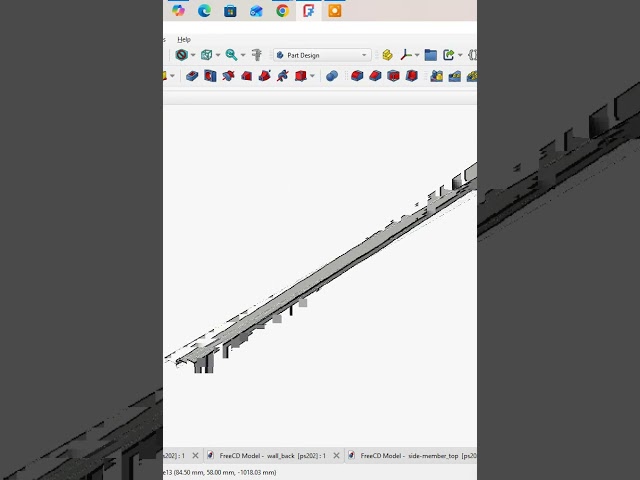
Task: Expand the draw style dropdown arrow
Action: 193,55
